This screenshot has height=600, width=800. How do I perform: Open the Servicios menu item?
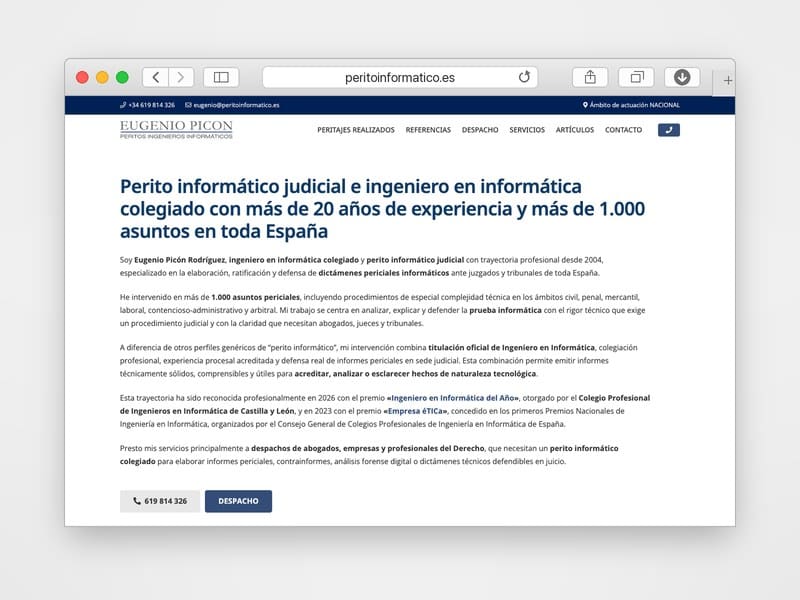click(x=527, y=130)
